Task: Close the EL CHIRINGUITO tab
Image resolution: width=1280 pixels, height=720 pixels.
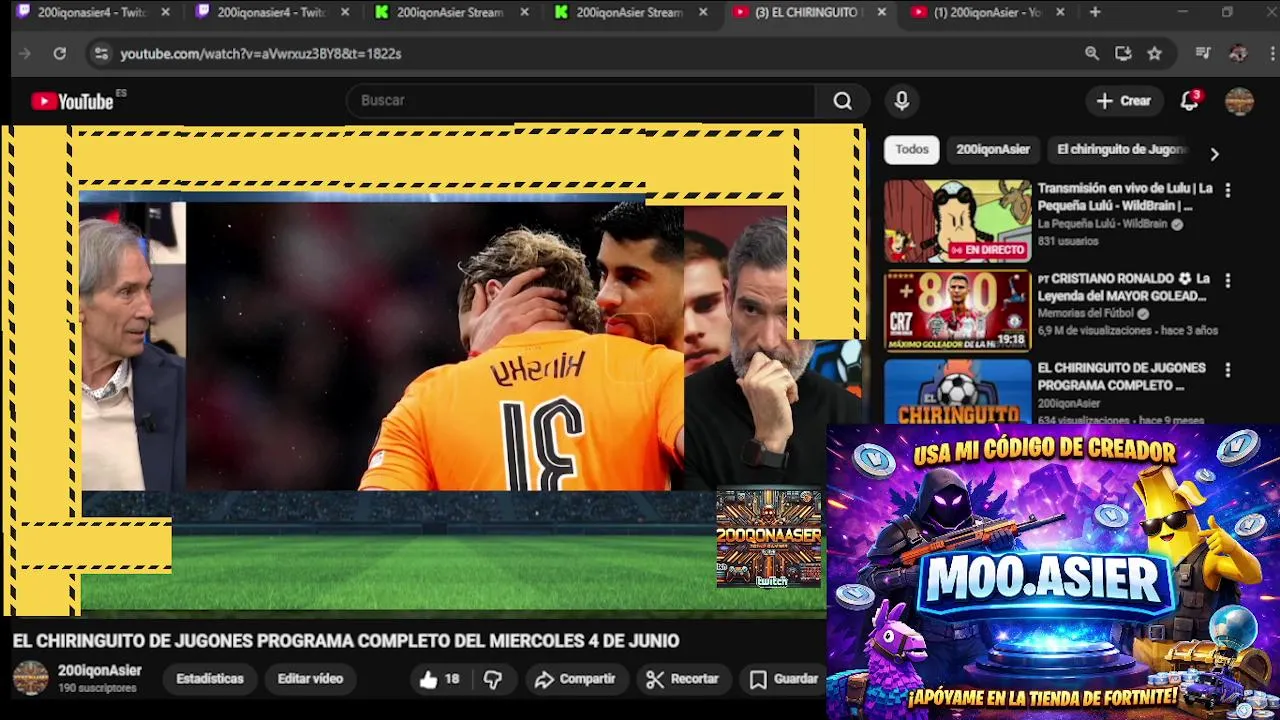Action: coord(881,12)
